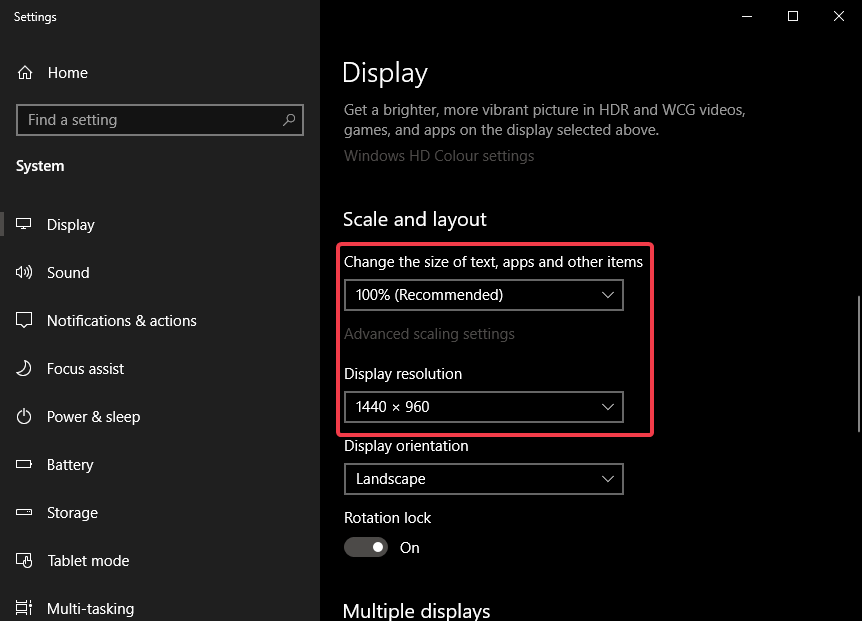Open the Multi-tasking settings page
Screen dimensions: 862x621
(90, 608)
